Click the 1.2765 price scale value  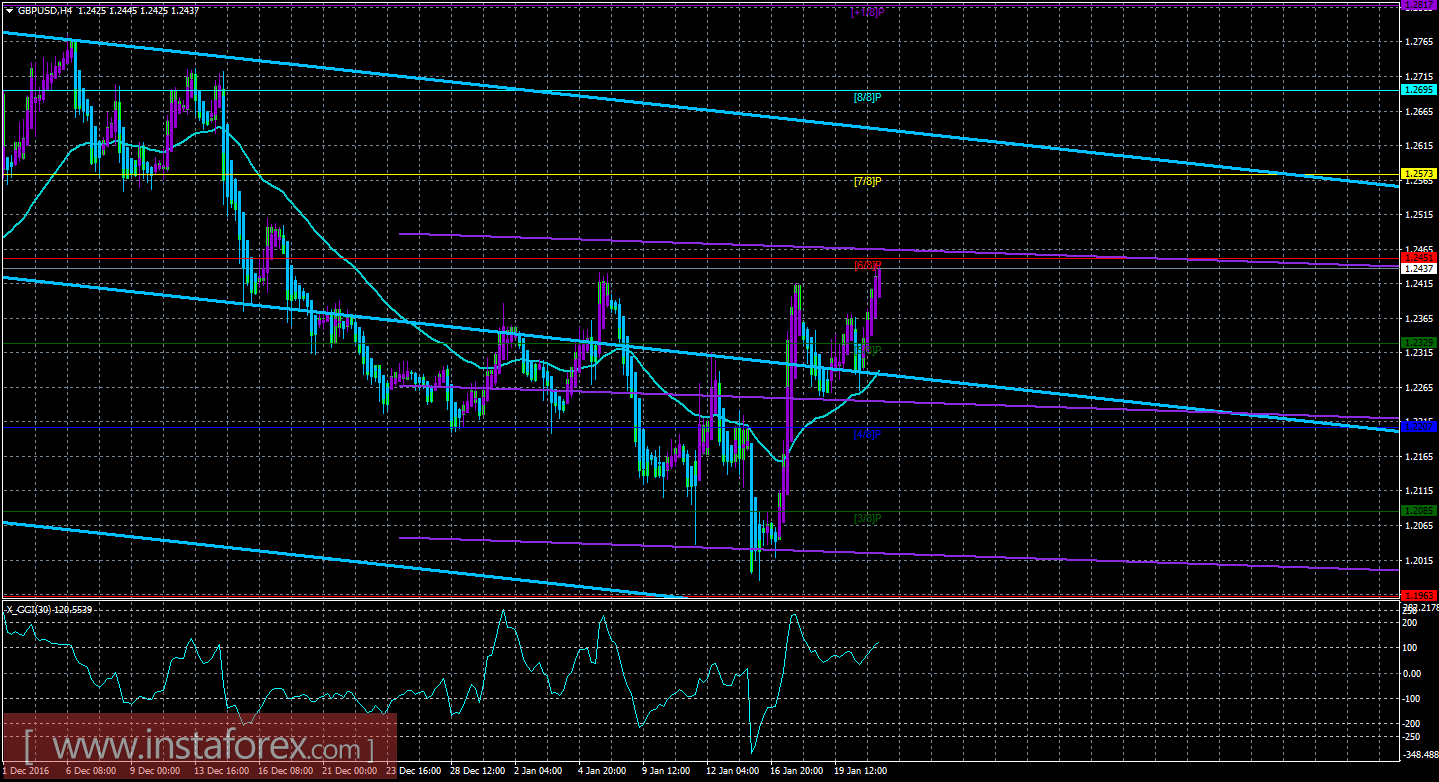pyautogui.click(x=1418, y=42)
